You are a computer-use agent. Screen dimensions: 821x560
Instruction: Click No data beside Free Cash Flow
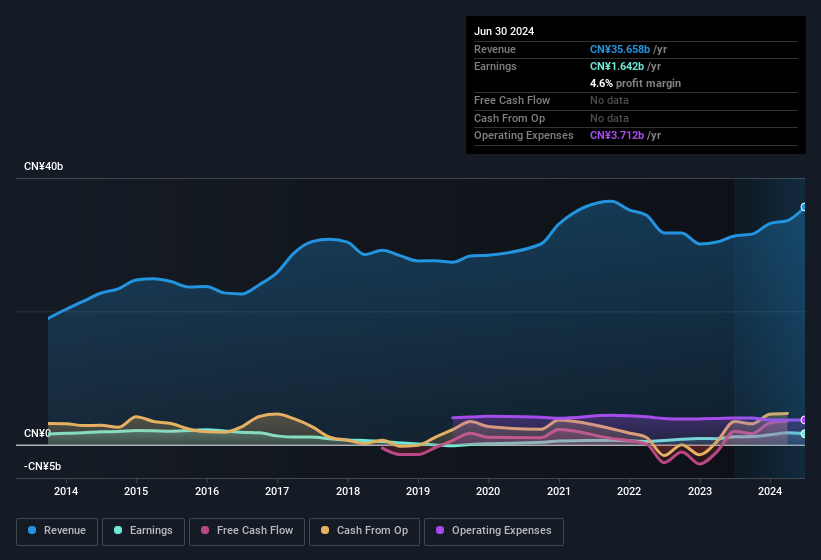coord(609,100)
